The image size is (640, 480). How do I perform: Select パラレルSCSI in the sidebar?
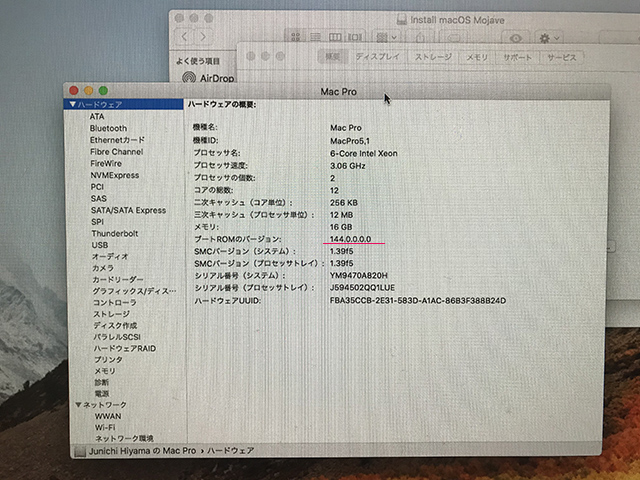117,337
